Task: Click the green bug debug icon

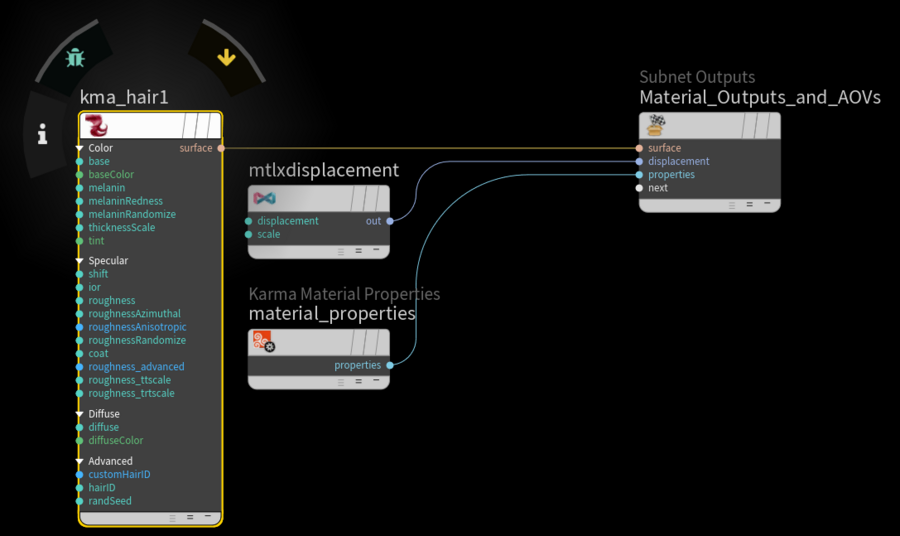Action: coord(75,57)
